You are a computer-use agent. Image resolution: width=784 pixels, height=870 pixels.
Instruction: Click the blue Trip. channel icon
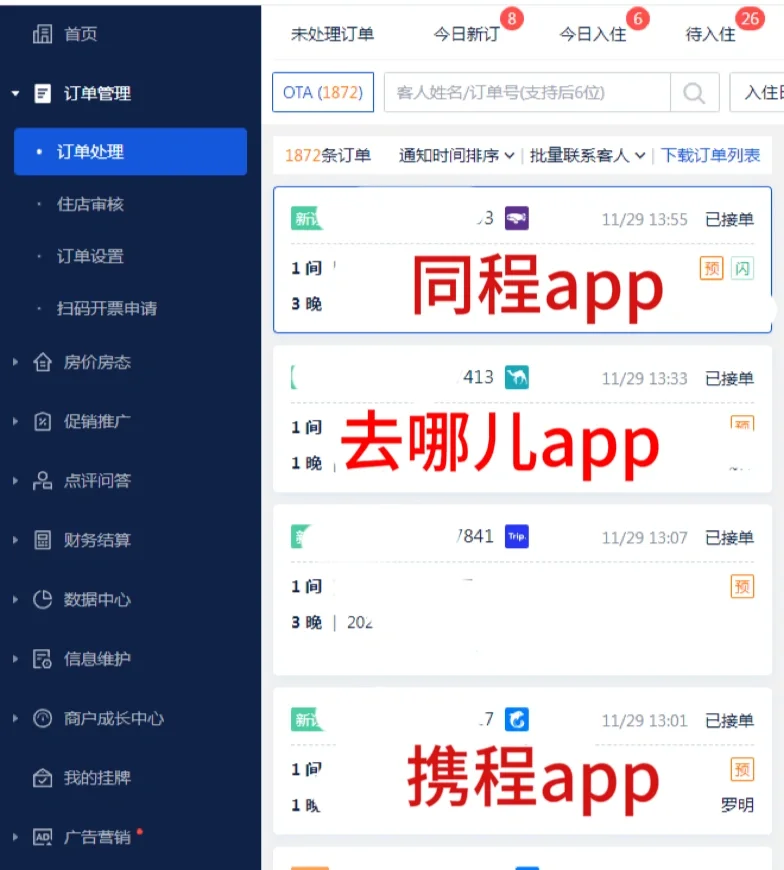pyautogui.click(x=517, y=537)
